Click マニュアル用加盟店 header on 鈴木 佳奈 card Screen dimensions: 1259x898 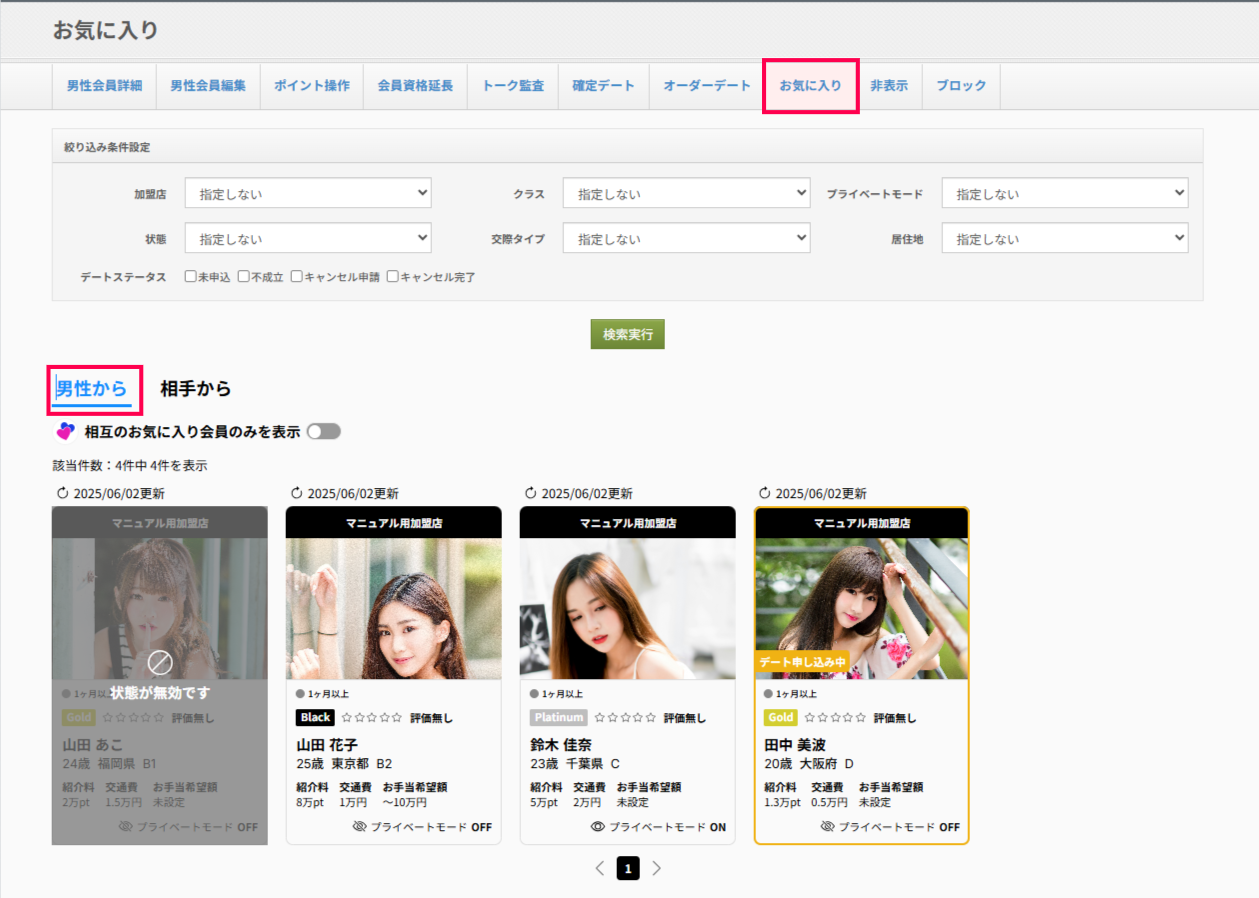[x=628, y=523]
